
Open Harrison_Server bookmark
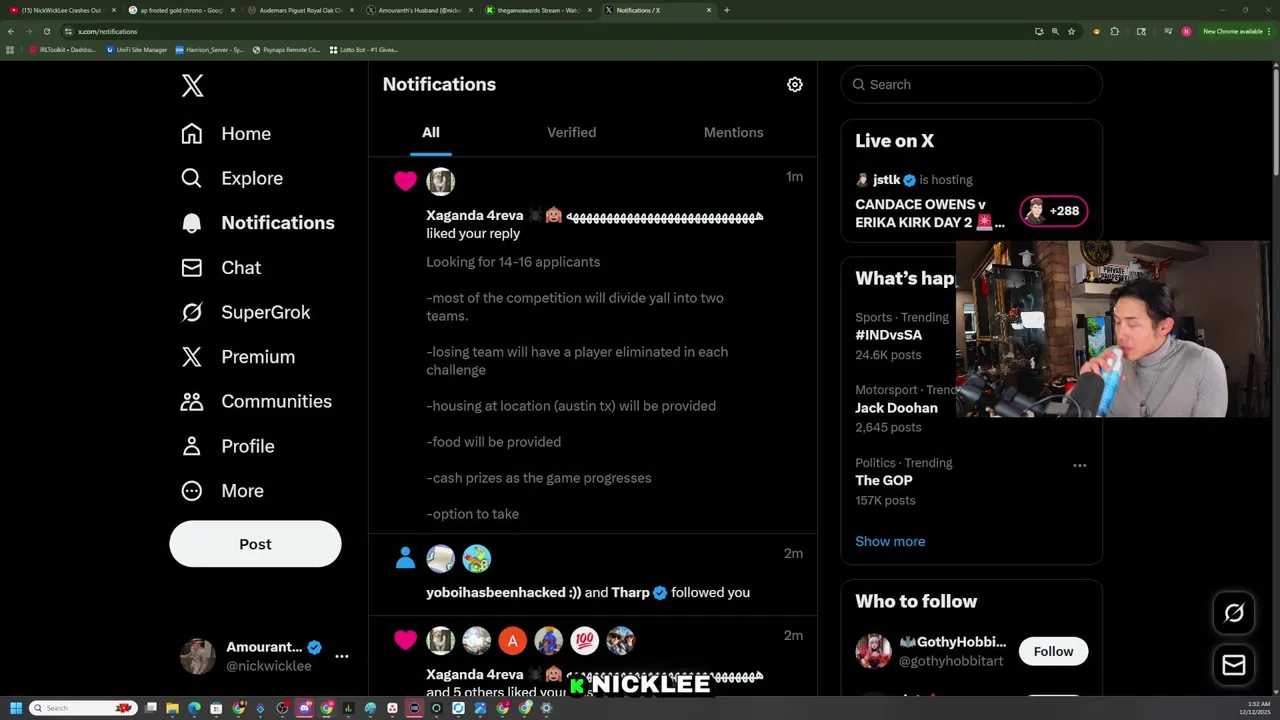(209, 49)
